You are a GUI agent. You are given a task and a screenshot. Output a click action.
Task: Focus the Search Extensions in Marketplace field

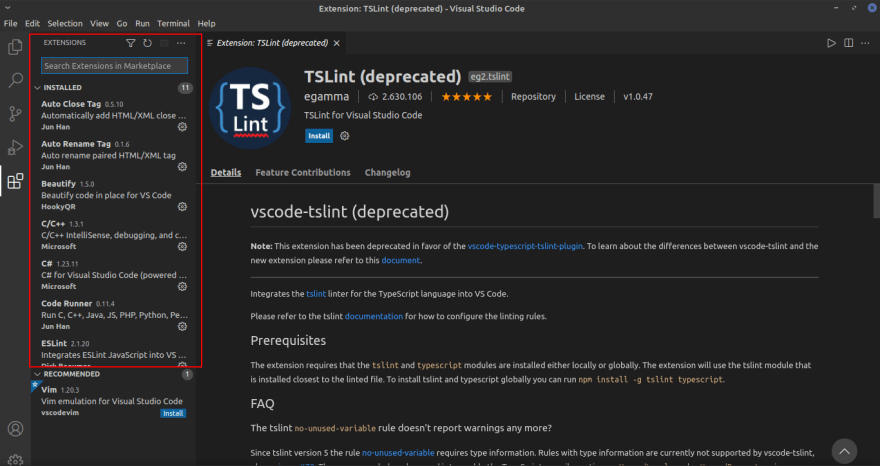[x=114, y=66]
